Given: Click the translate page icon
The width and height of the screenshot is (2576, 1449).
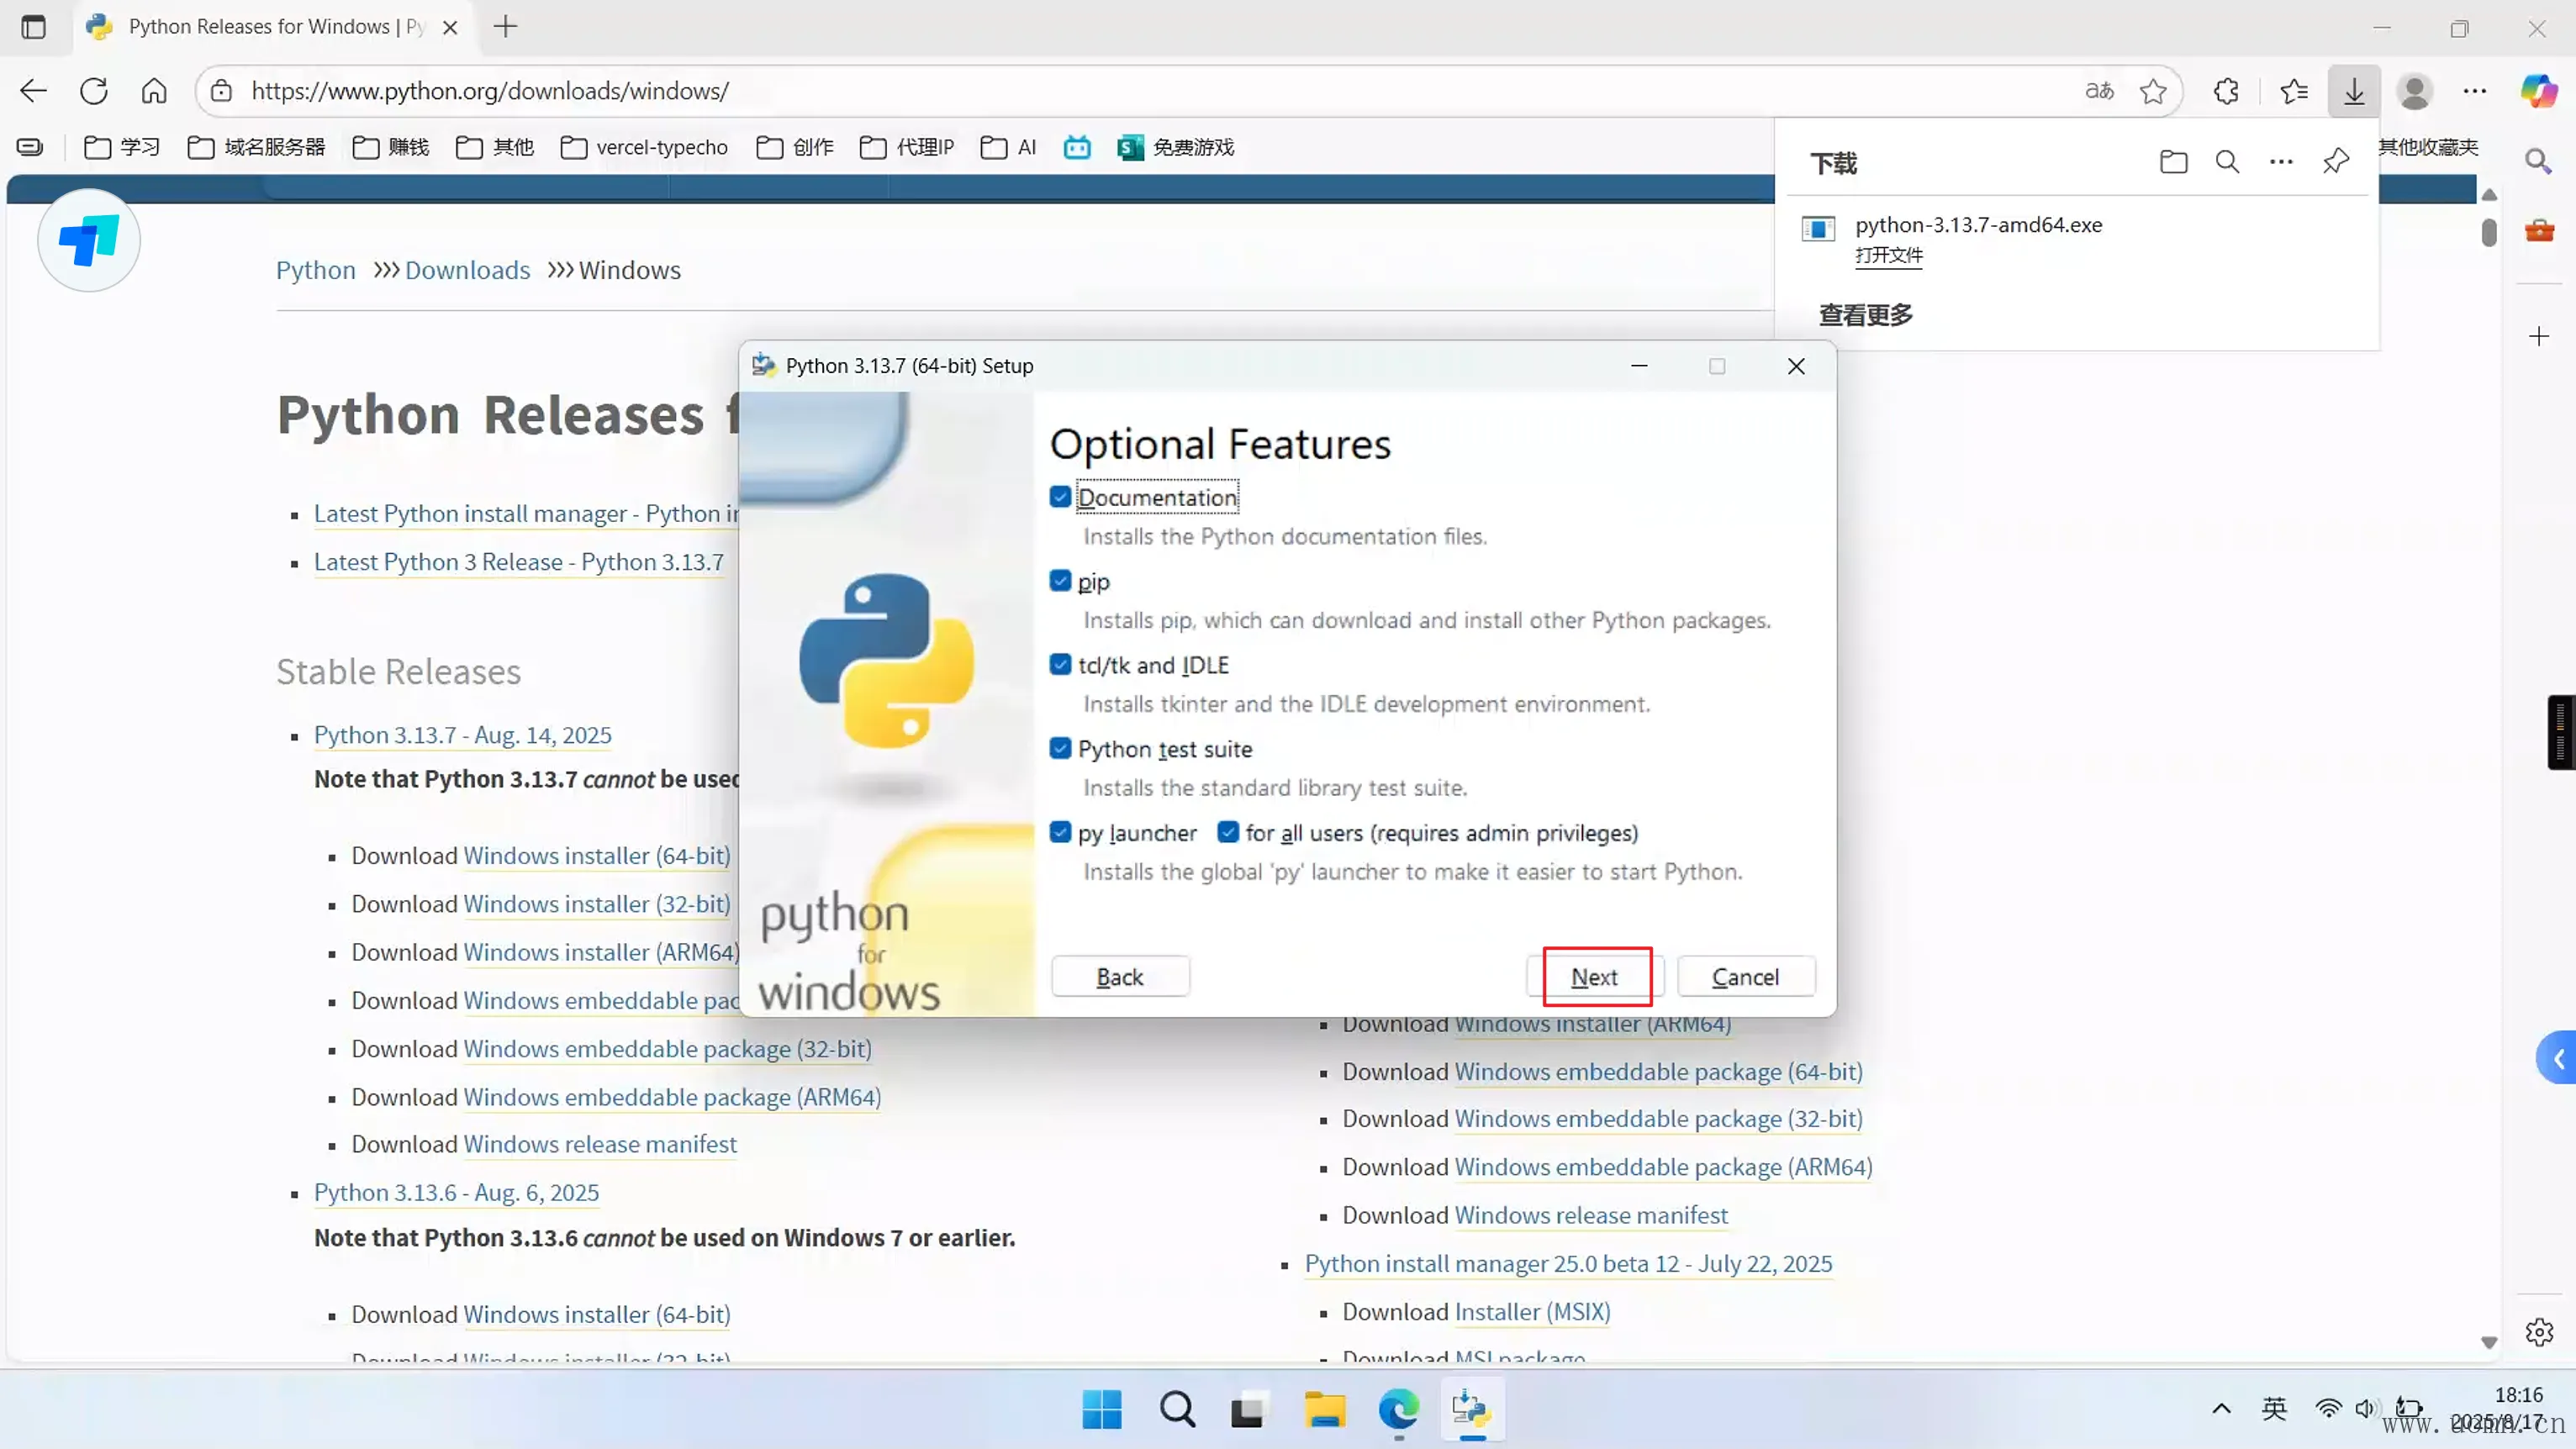Looking at the screenshot, I should pos(2099,91).
